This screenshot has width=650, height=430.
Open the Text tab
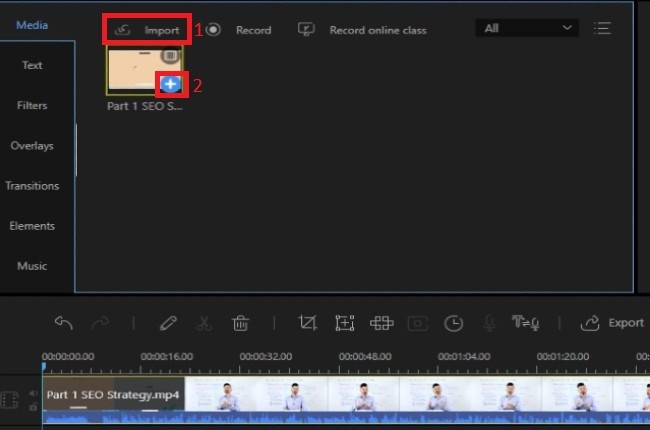(32, 65)
